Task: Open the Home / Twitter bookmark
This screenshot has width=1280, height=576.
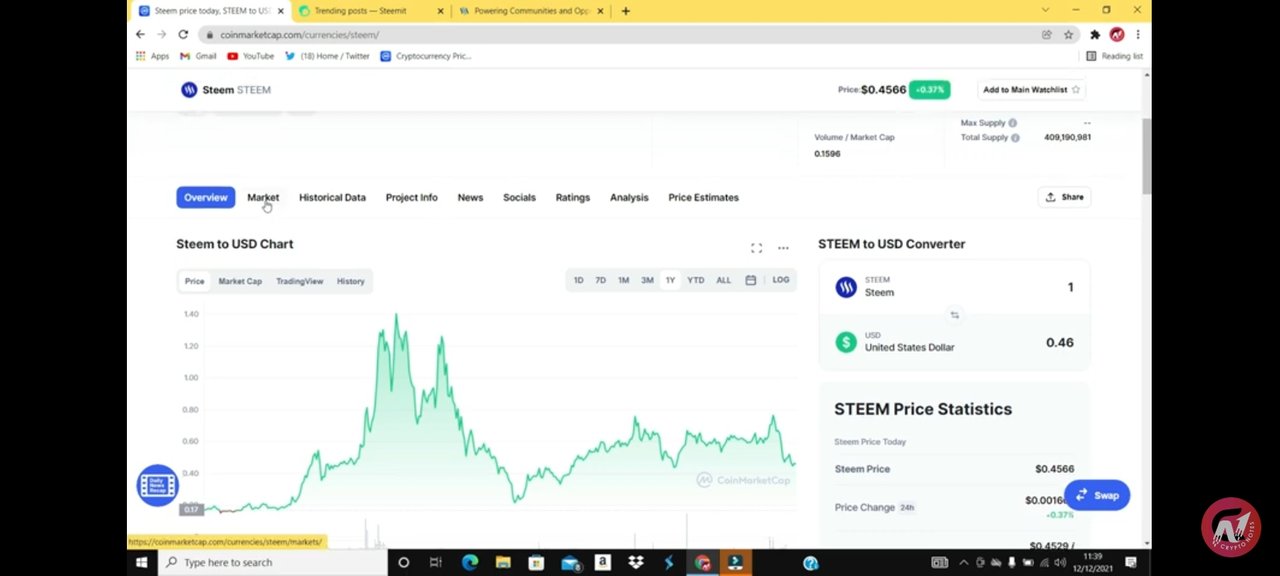Action: pyautogui.click(x=327, y=56)
